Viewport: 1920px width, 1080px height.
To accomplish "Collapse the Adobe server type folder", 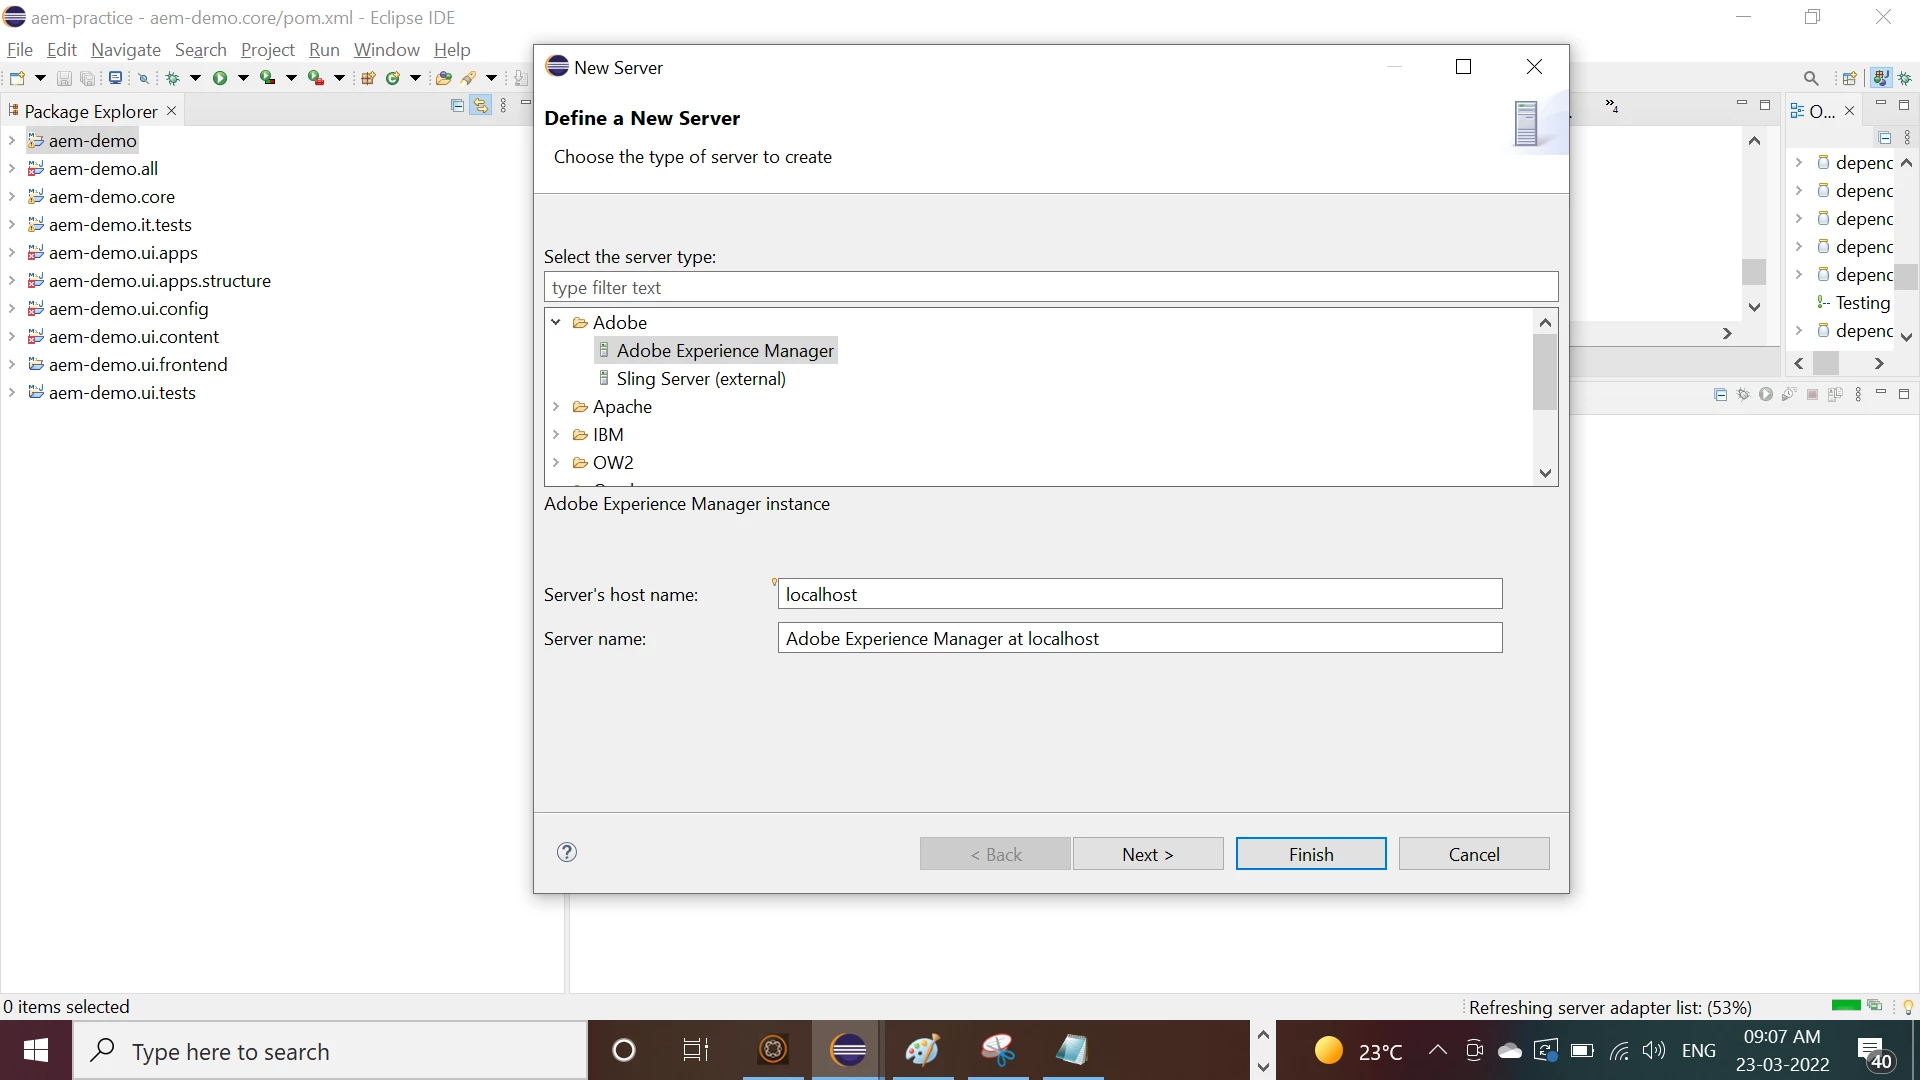I will coord(556,323).
